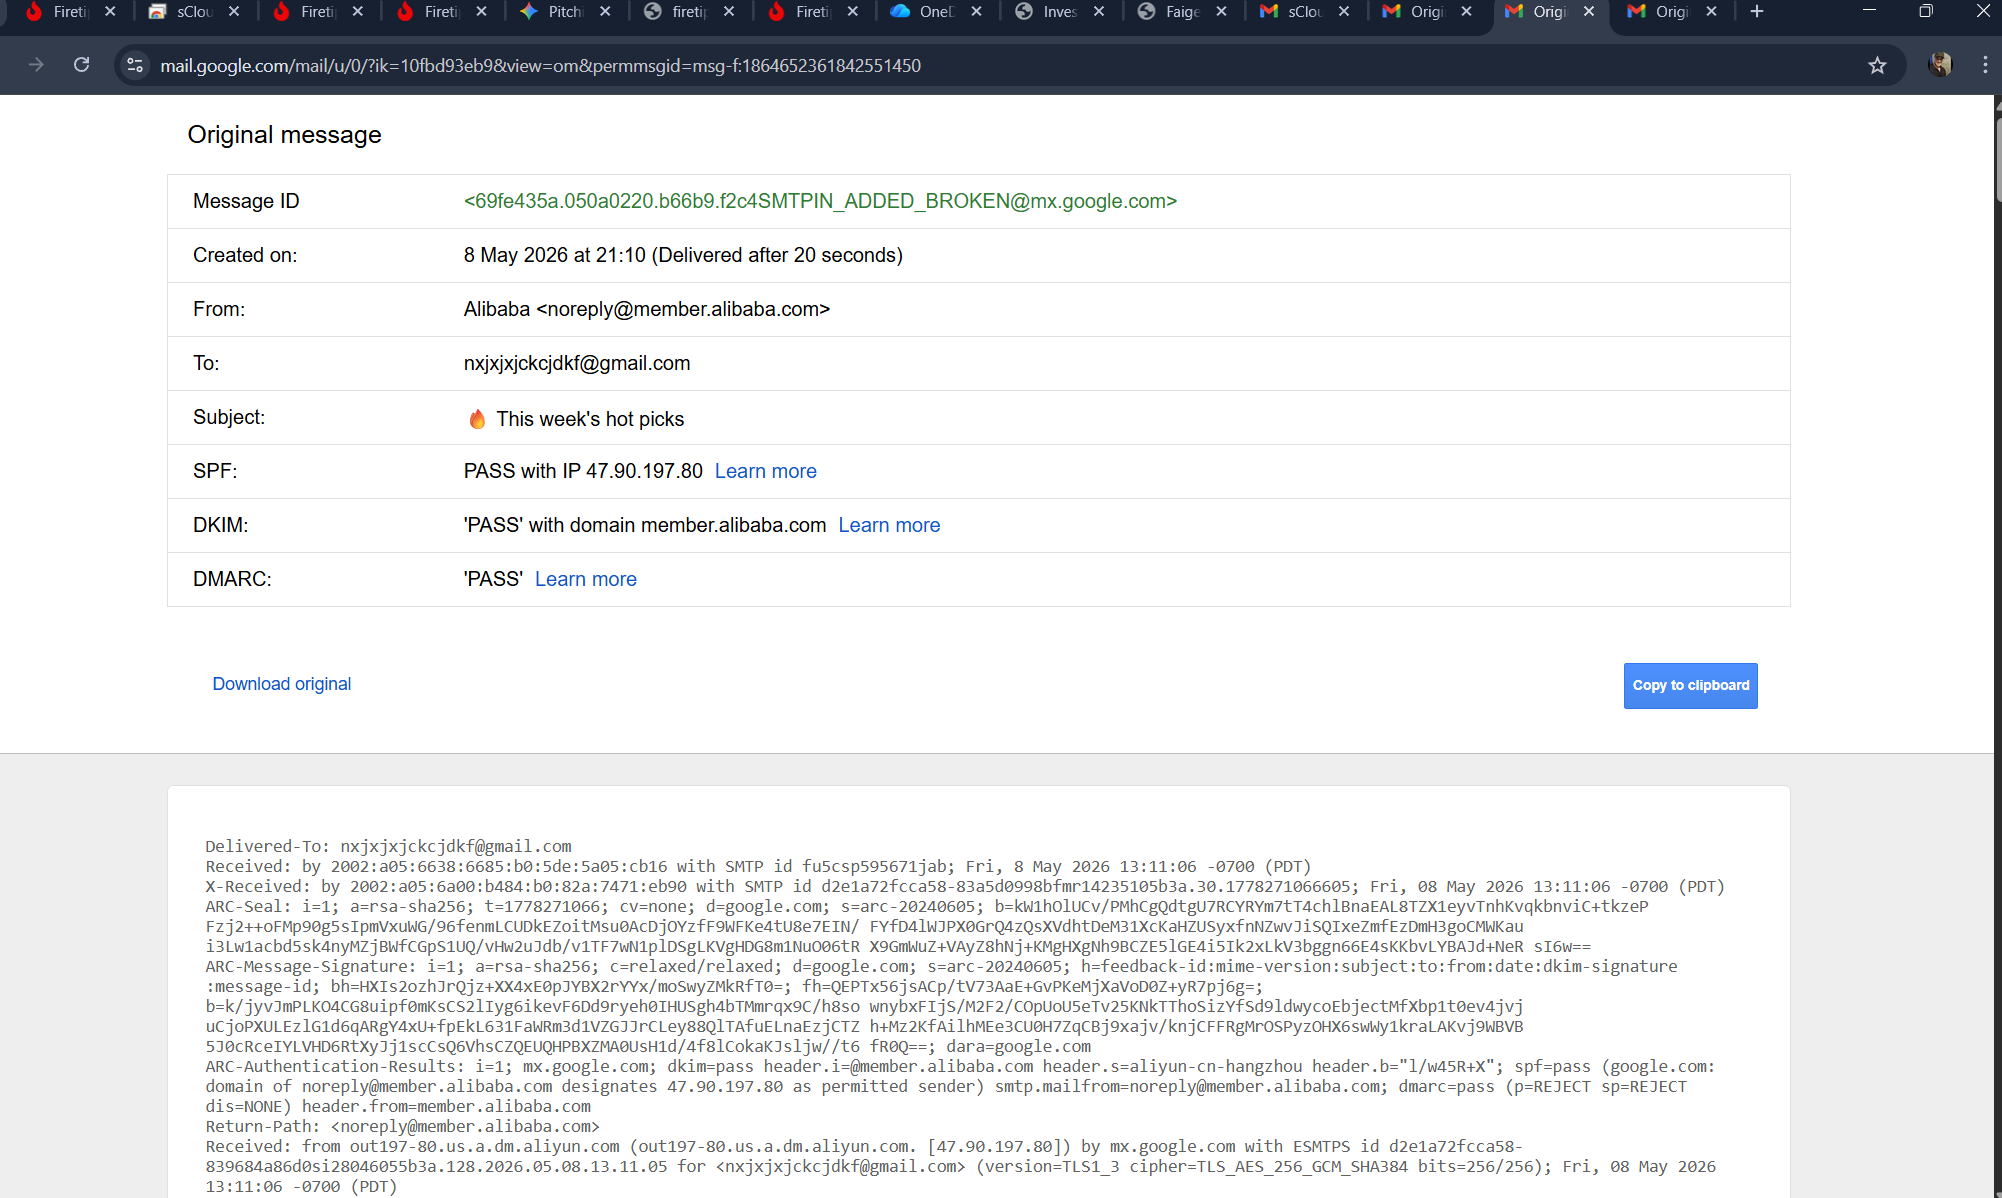This screenshot has height=1198, width=2002.
Task: Close the Inves tab
Action: coord(1099,11)
